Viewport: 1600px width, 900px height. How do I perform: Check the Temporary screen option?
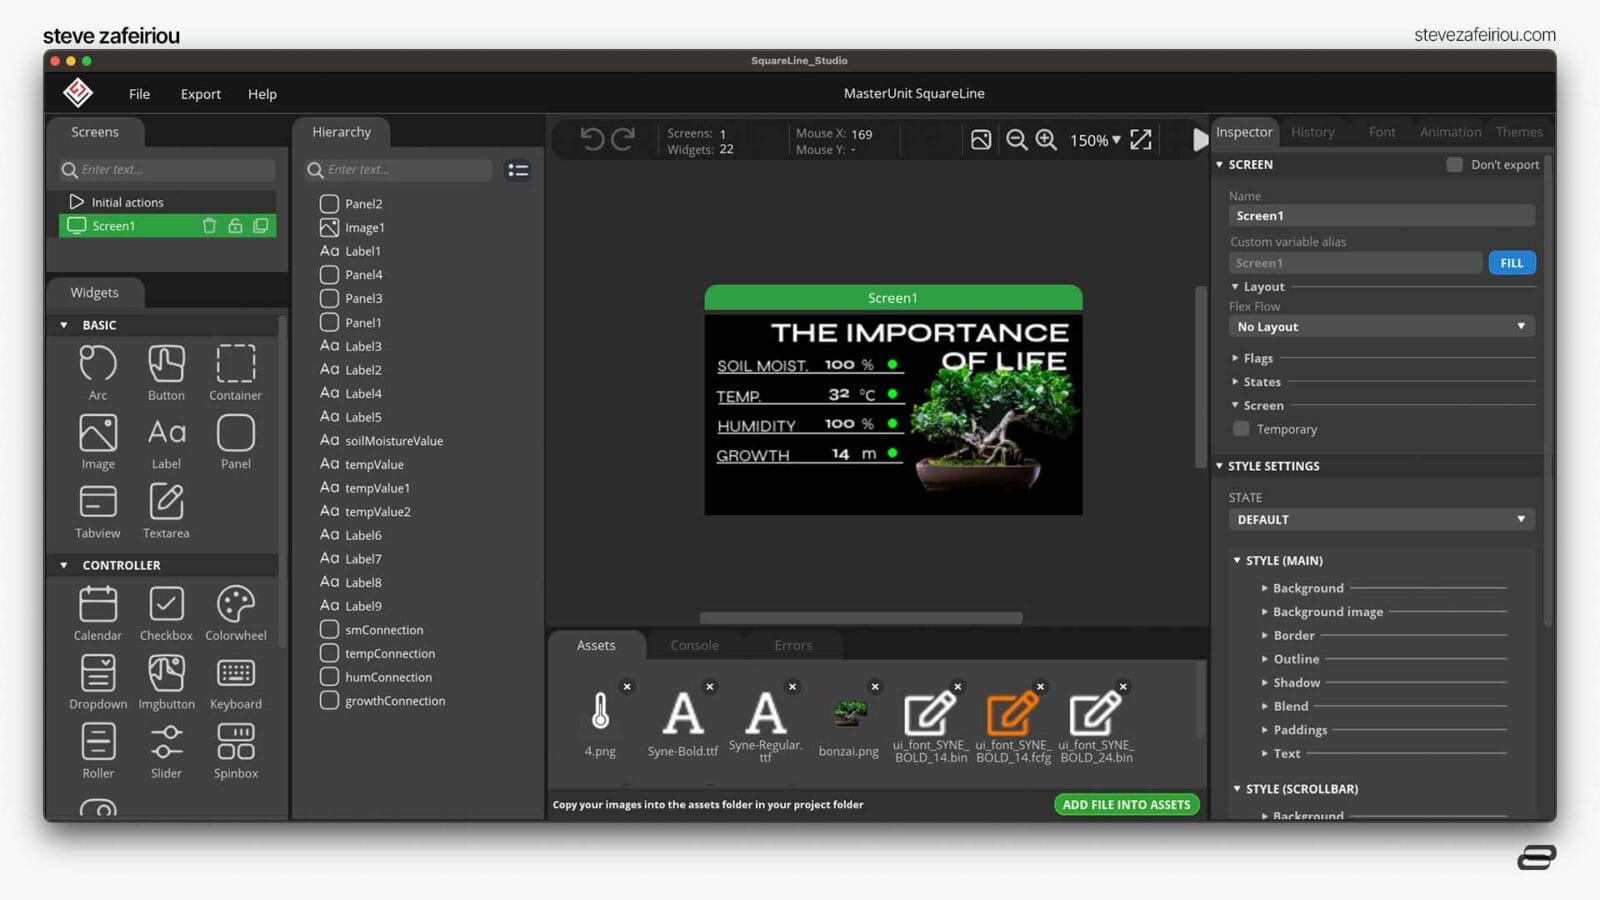pos(1241,429)
